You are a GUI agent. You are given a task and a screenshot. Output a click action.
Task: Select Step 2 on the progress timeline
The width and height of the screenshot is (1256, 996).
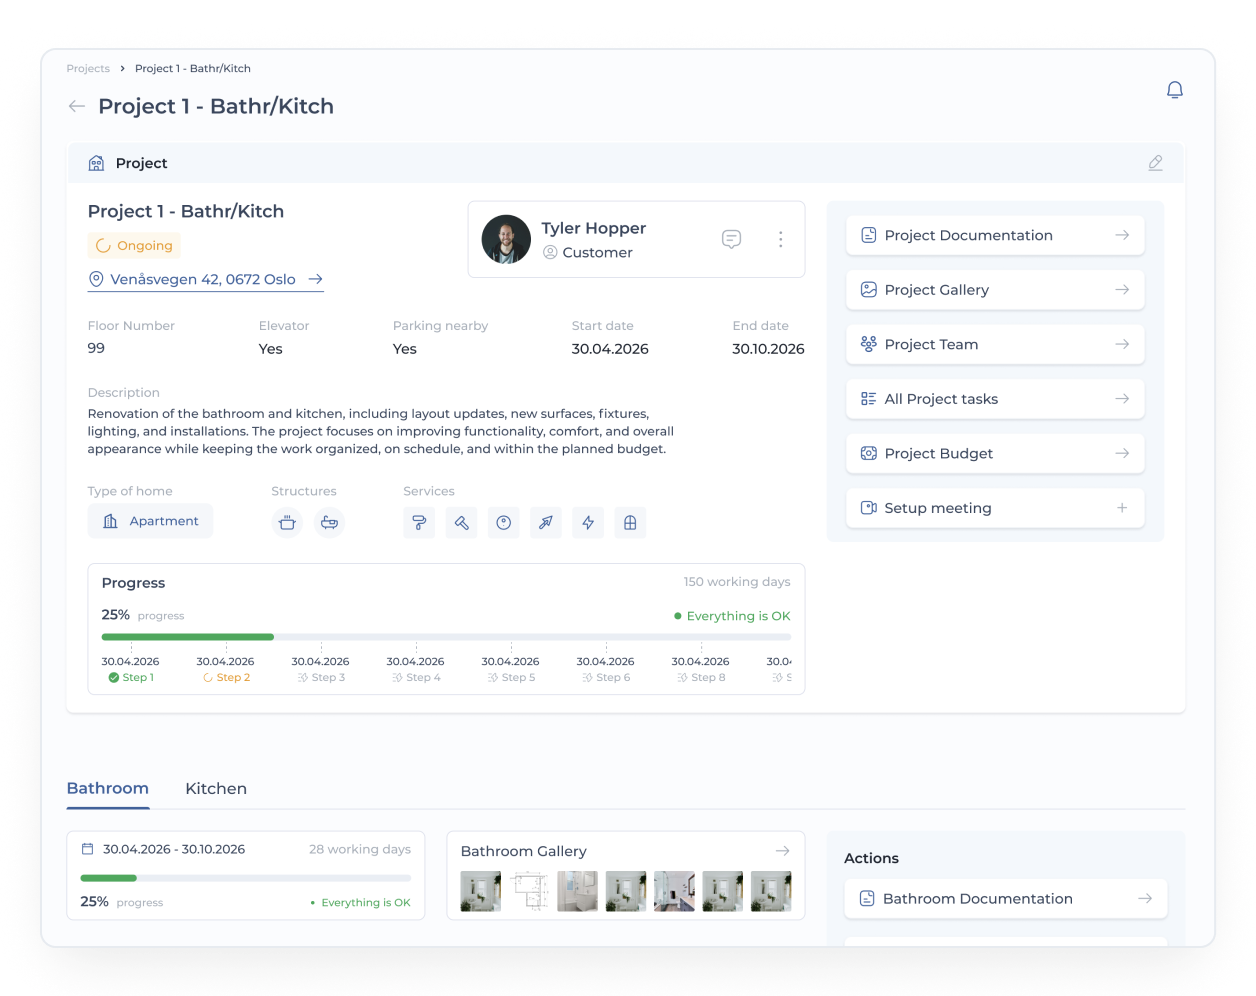(x=226, y=678)
